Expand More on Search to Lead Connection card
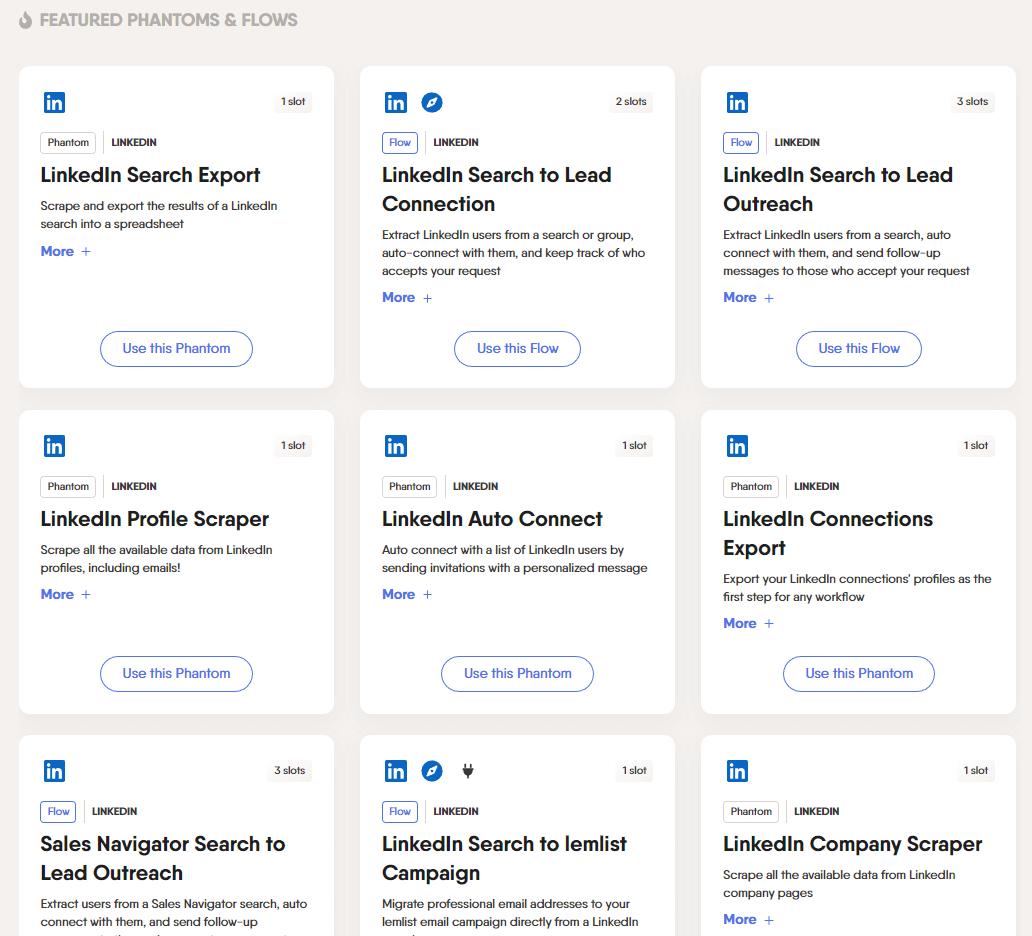Viewport: 1032px width, 936px height. pos(407,298)
